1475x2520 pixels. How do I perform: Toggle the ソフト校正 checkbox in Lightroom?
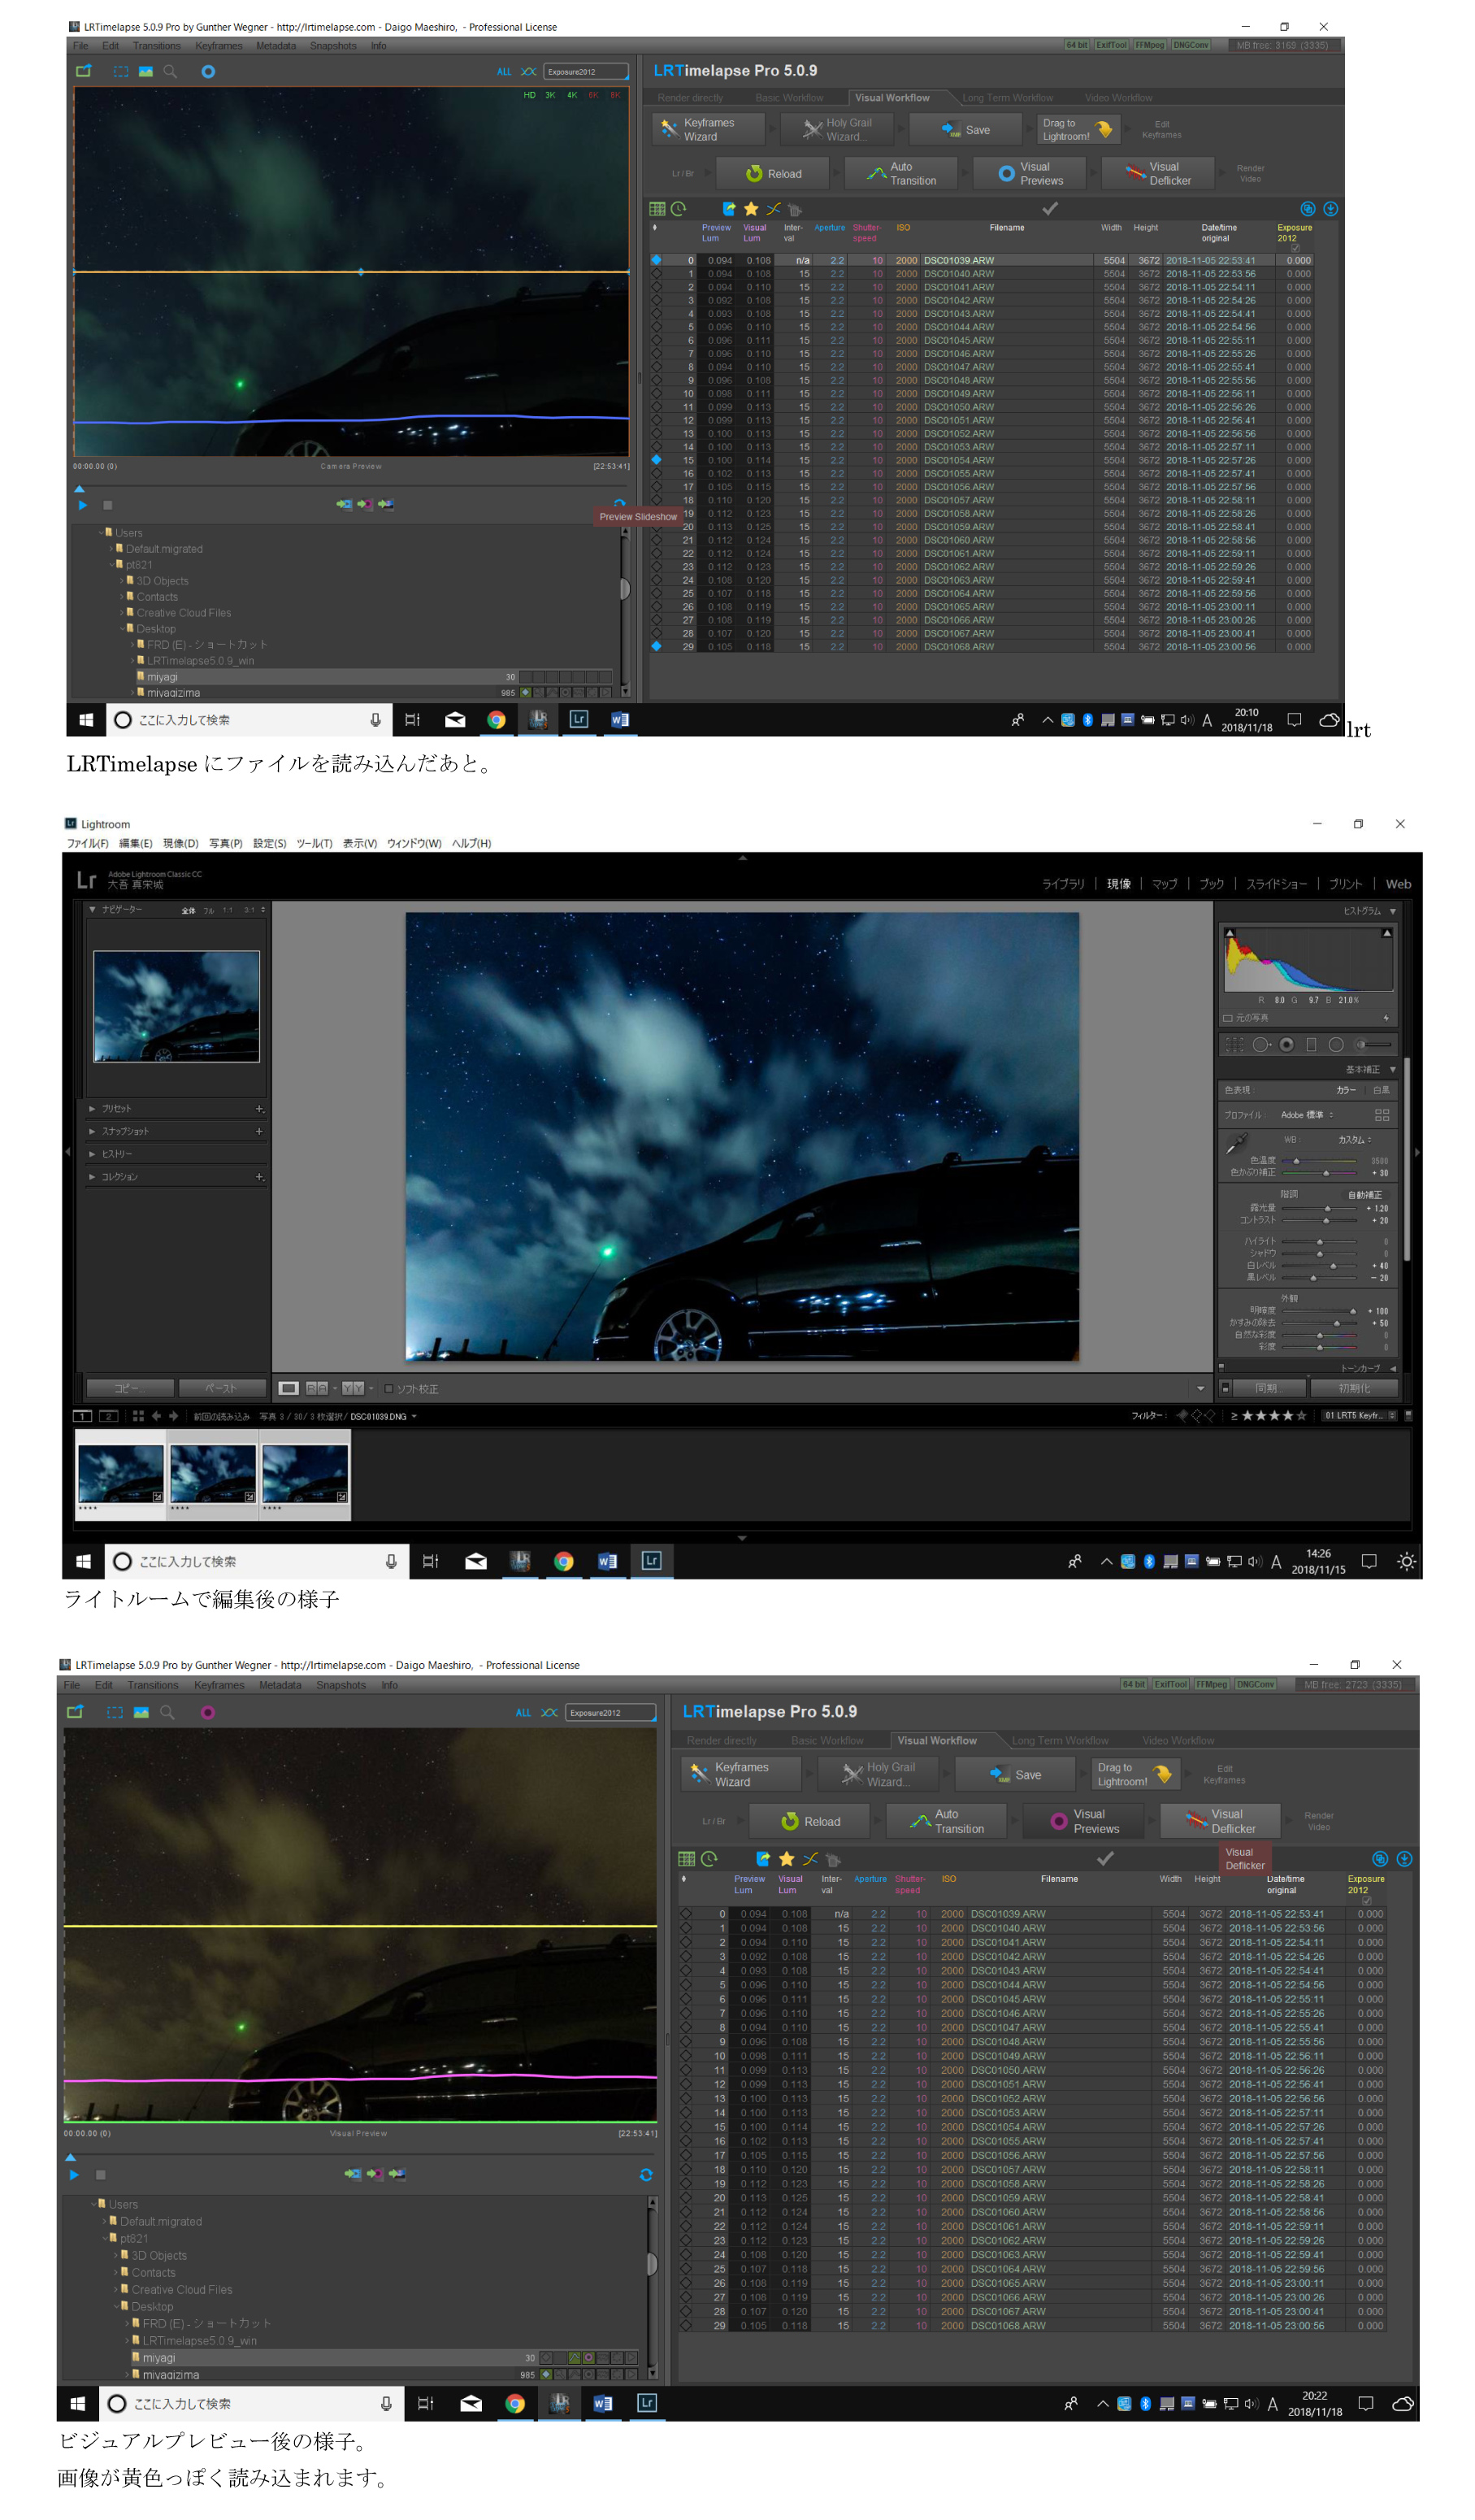click(x=389, y=1388)
